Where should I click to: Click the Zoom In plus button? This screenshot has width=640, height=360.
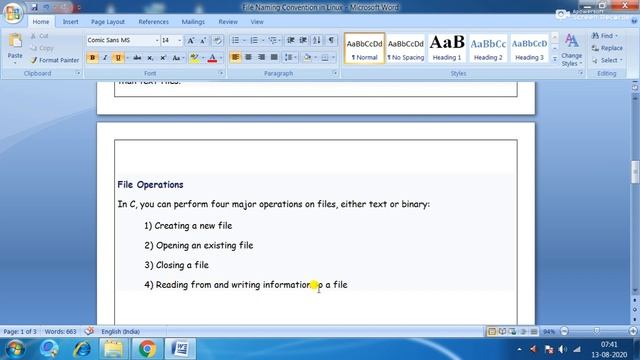point(633,331)
